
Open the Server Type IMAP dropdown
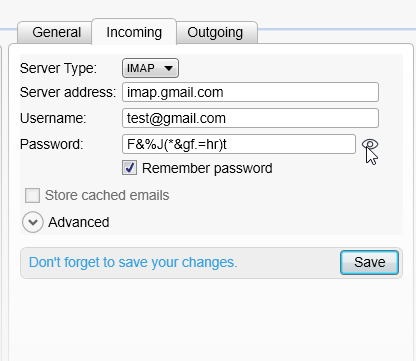150,68
